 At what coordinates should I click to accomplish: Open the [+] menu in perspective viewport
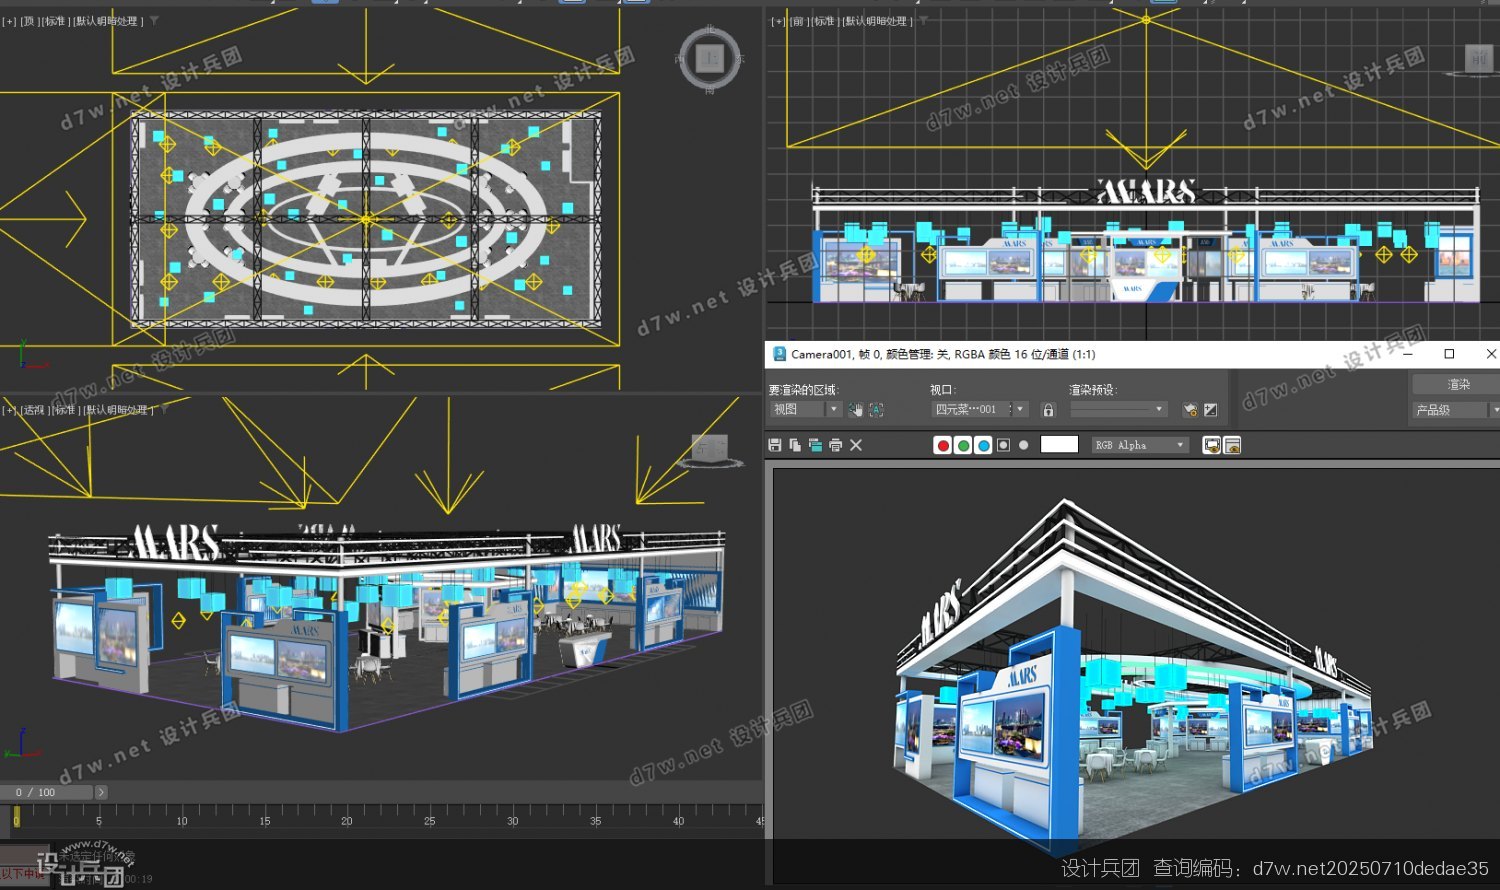pyautogui.click(x=9, y=410)
